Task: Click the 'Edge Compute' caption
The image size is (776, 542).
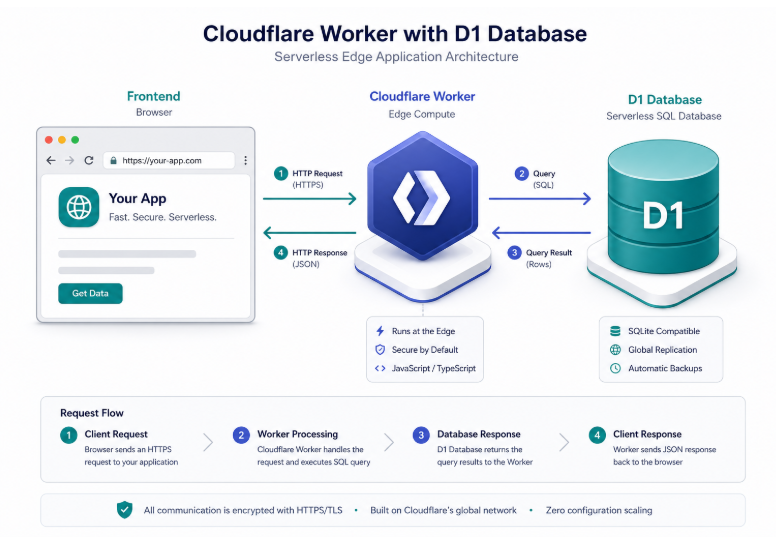Action: (422, 114)
